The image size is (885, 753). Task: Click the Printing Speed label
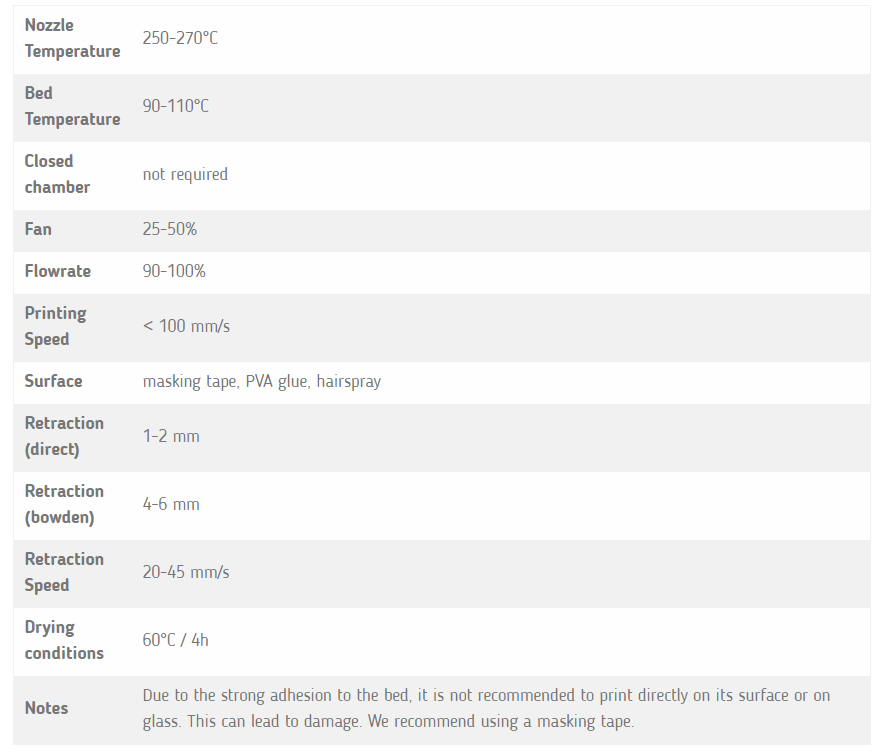click(55, 326)
